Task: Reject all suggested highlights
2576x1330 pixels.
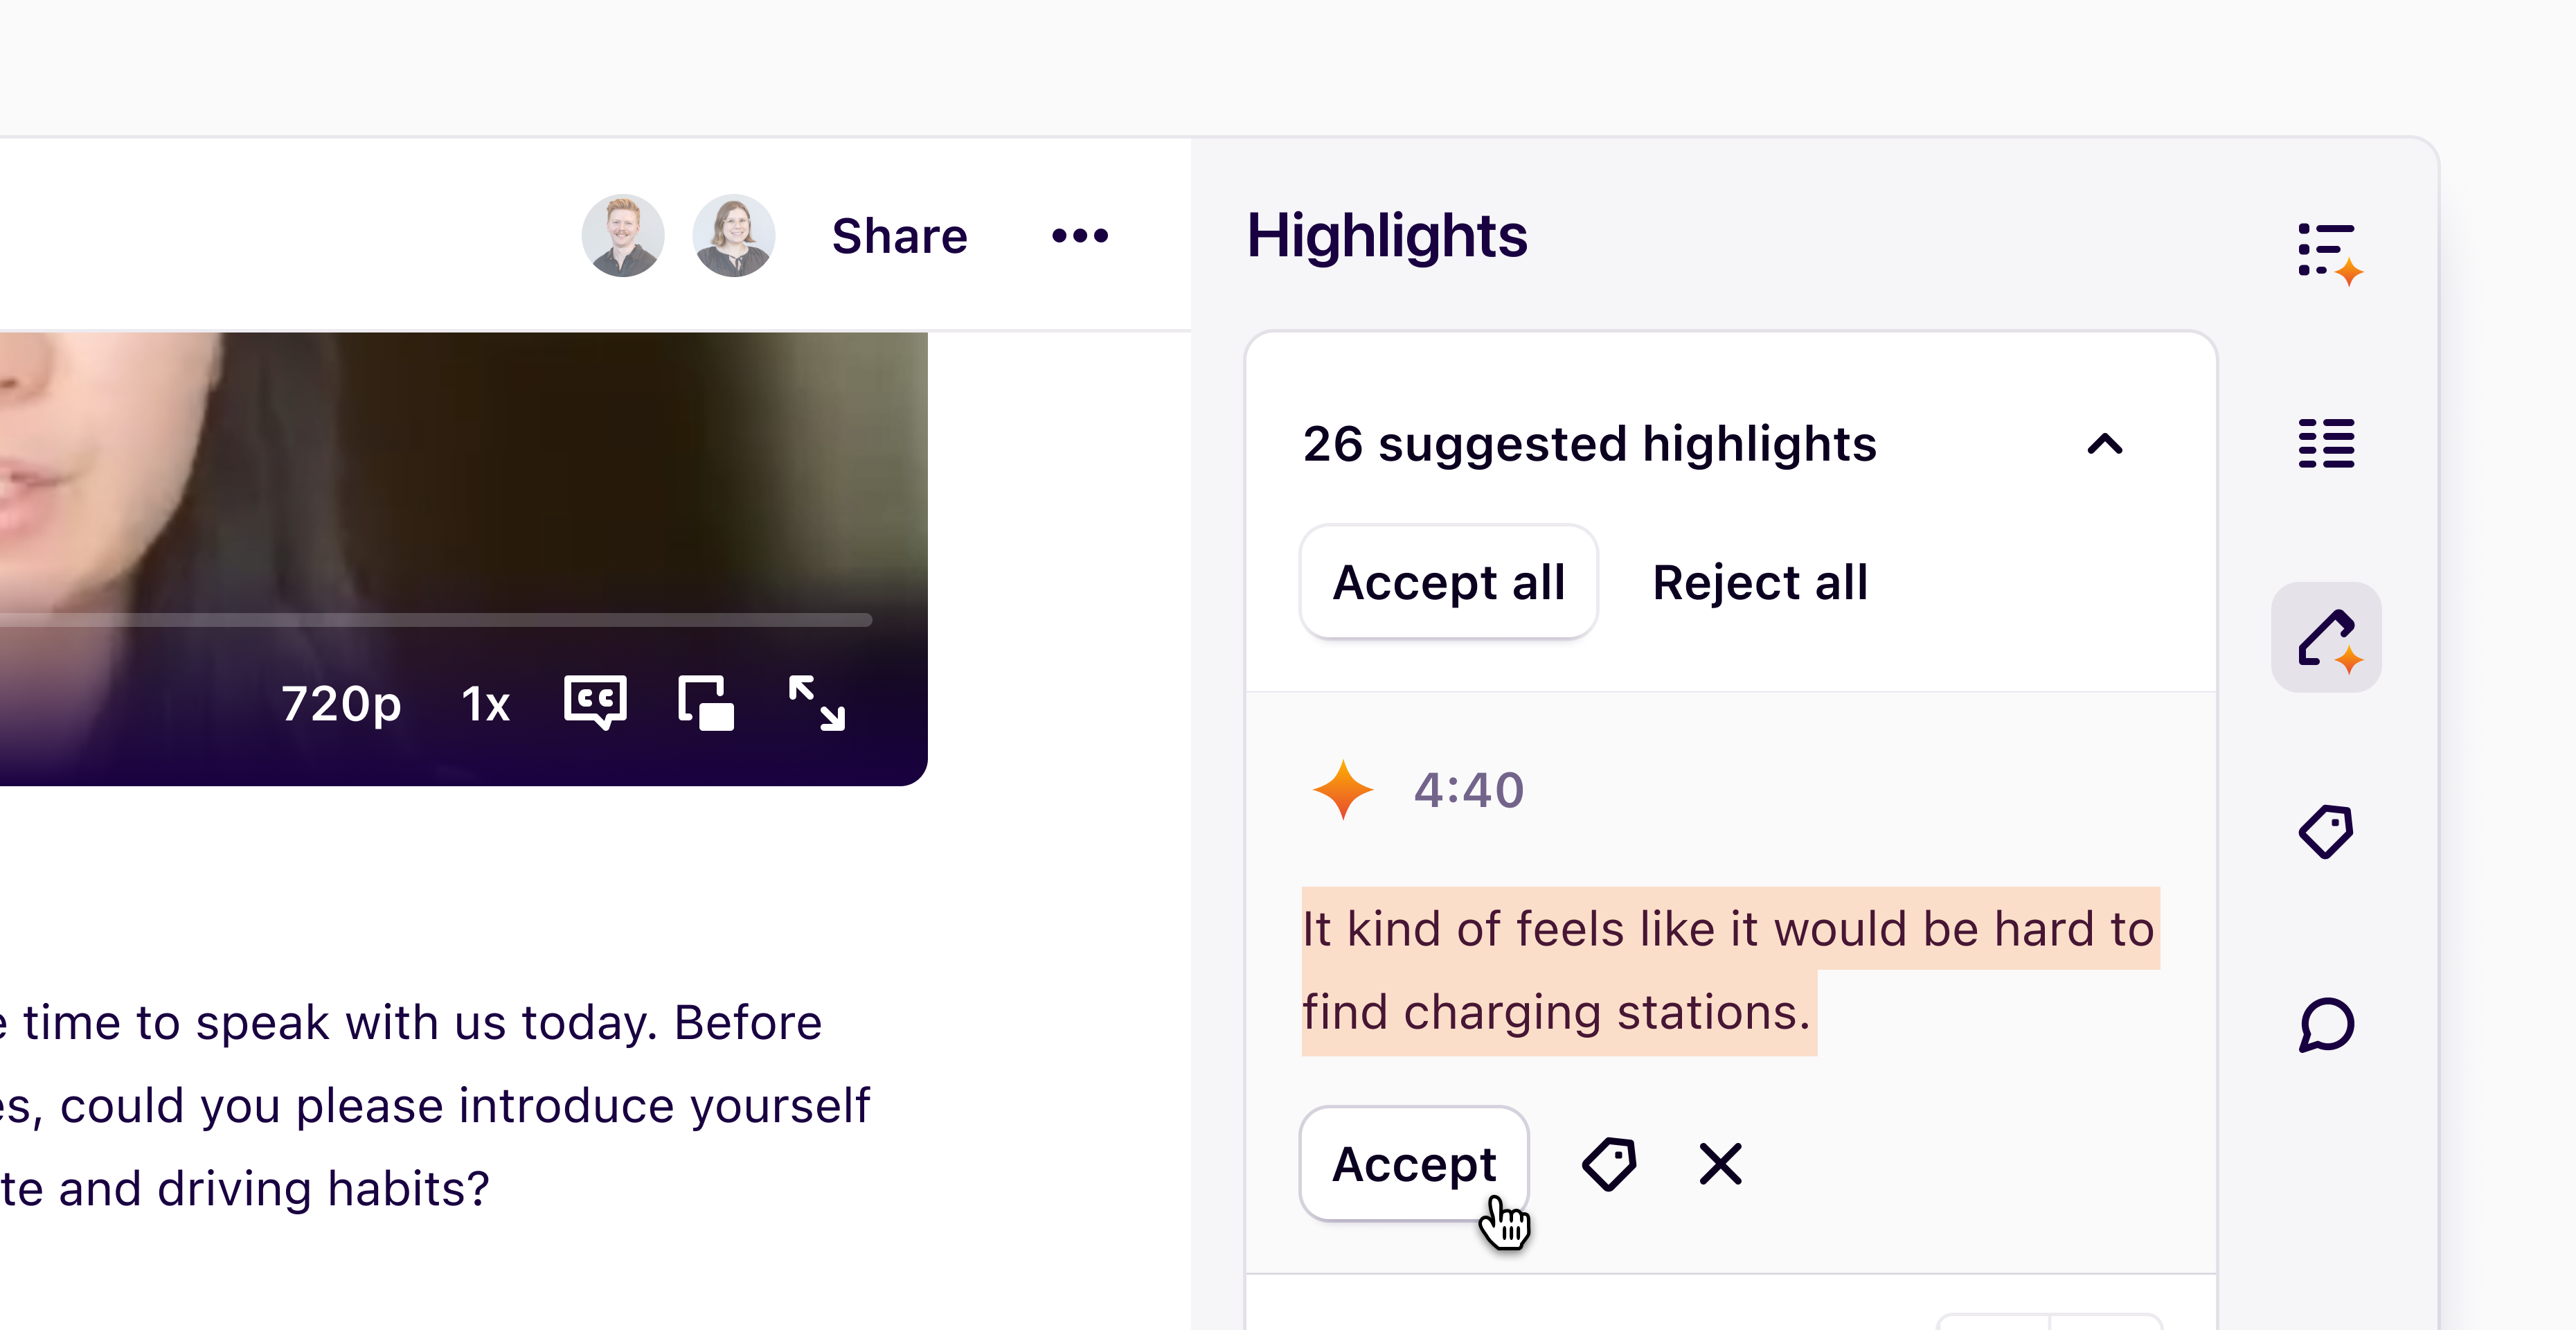Action: tap(1761, 583)
